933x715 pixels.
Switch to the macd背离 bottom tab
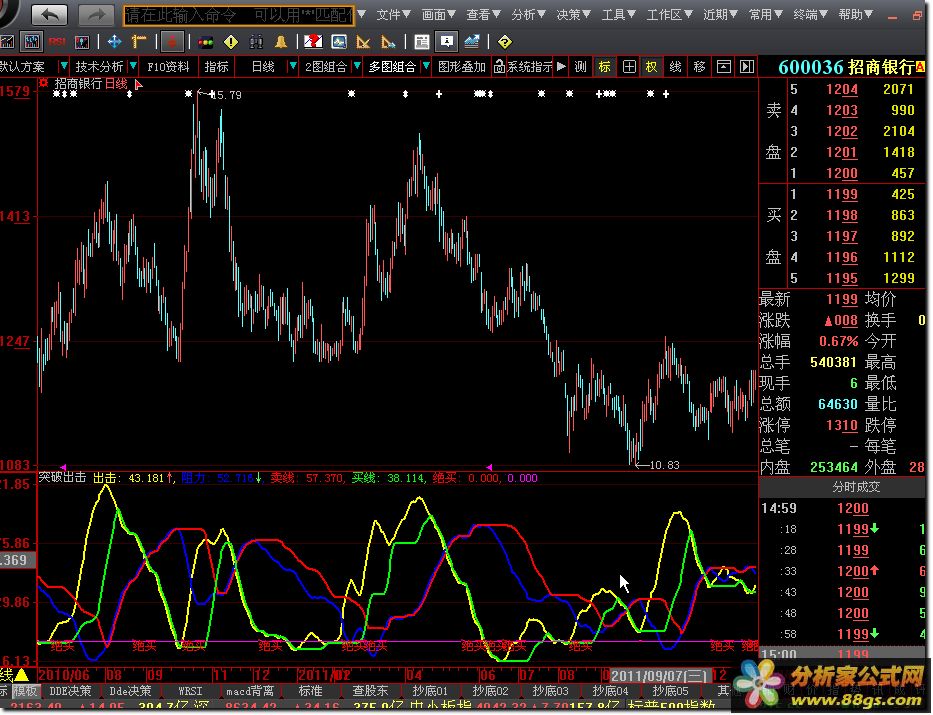tap(250, 691)
